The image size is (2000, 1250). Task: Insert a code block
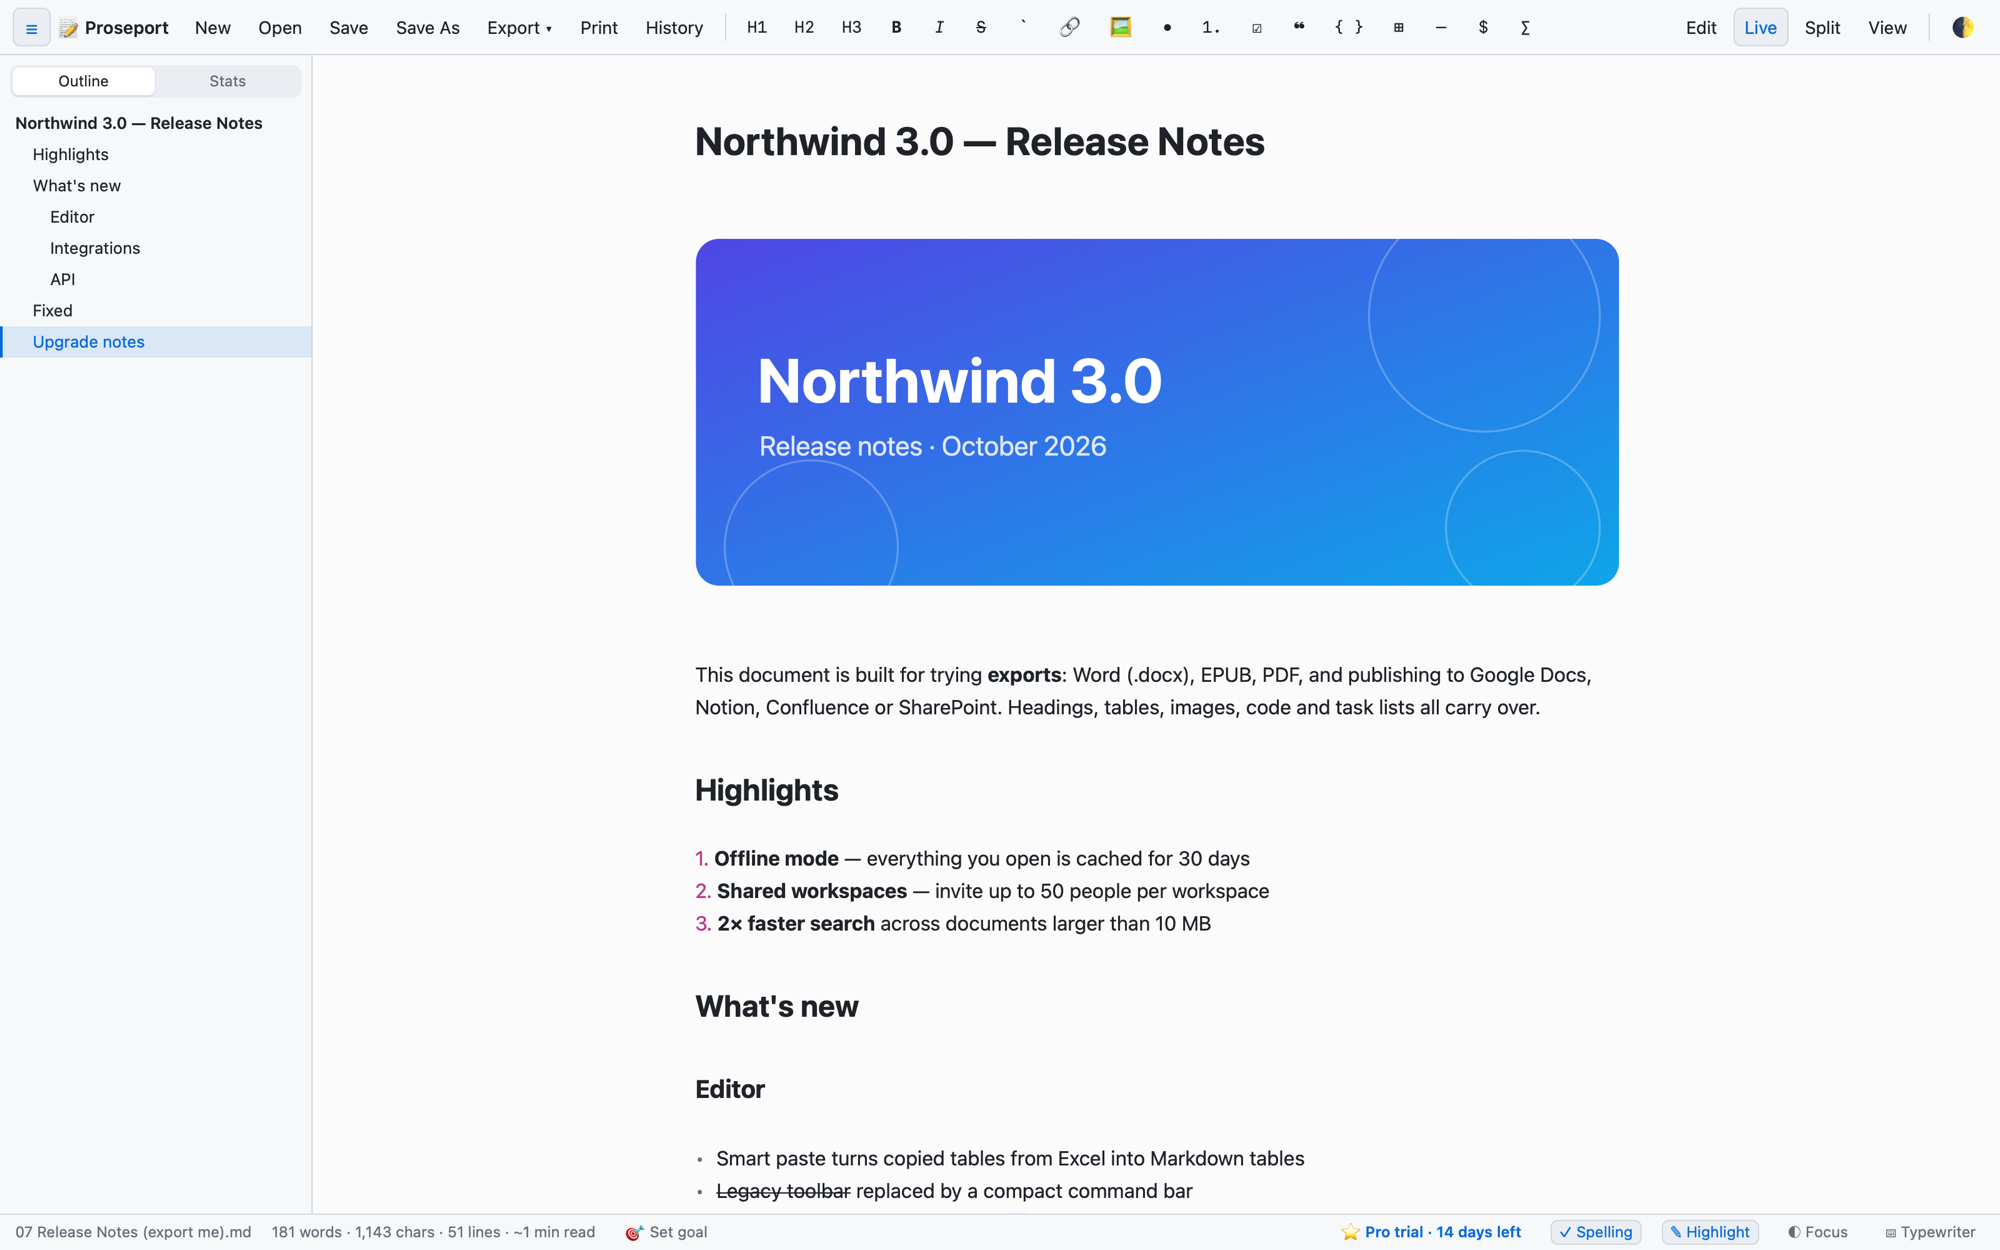click(x=1349, y=28)
